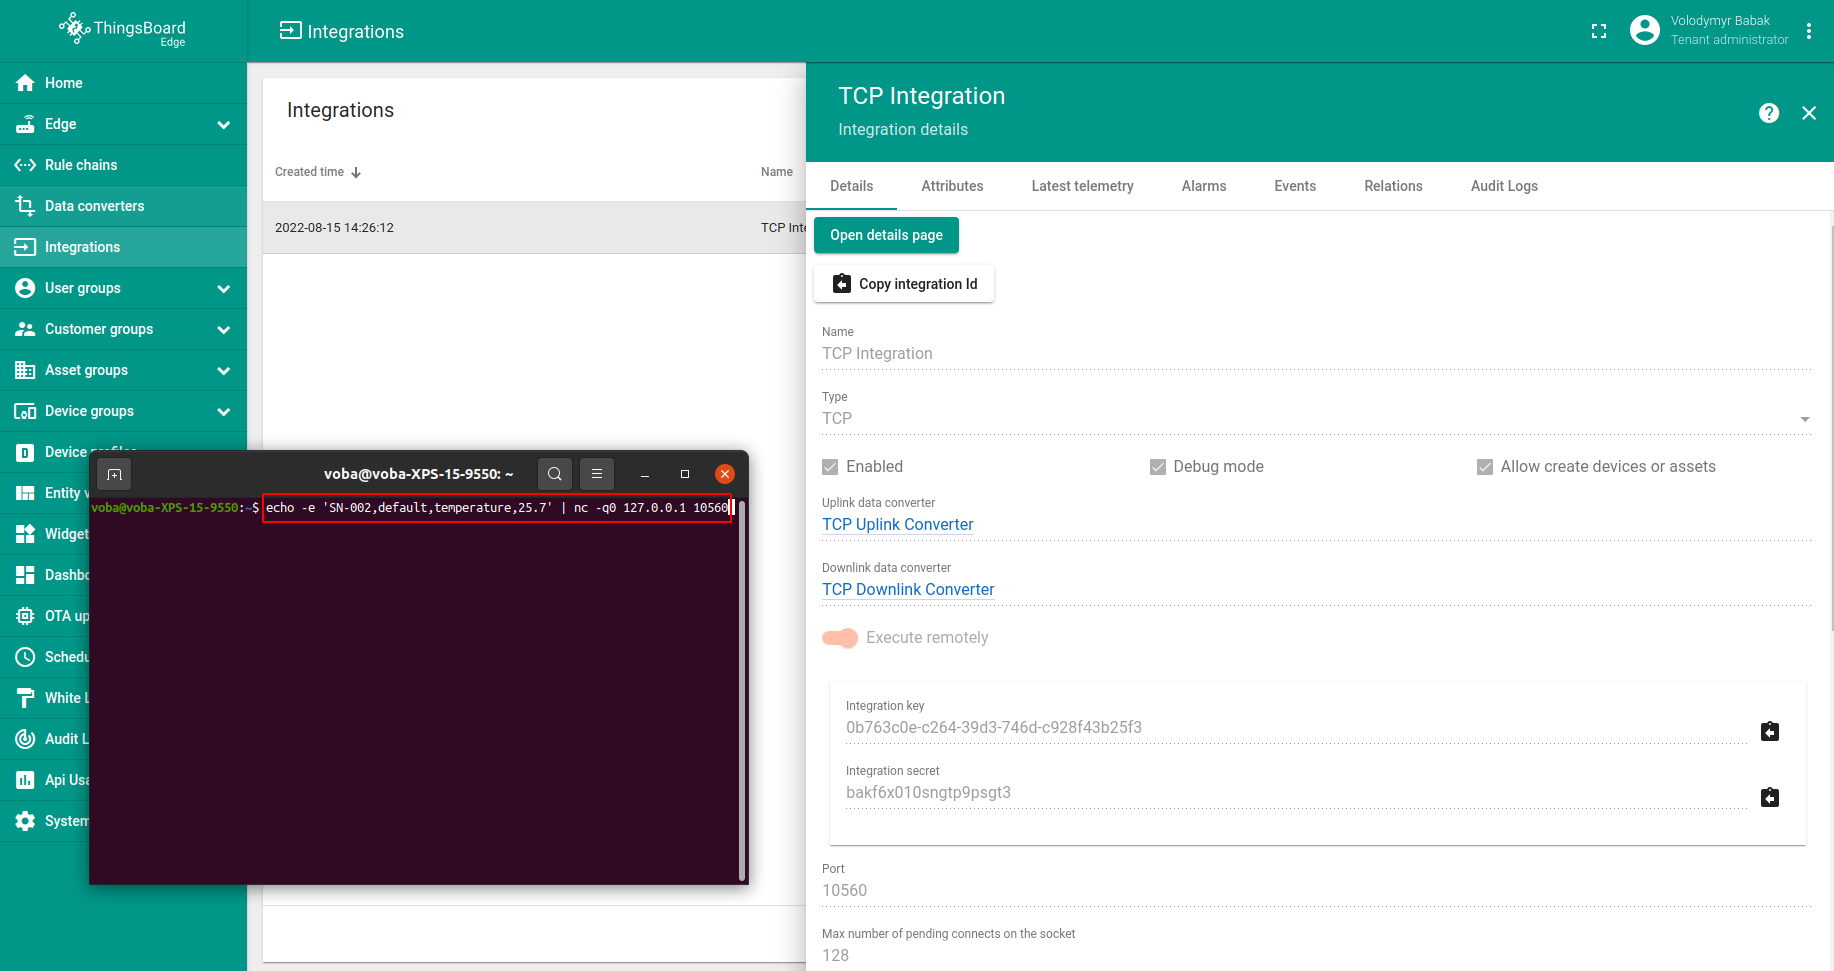Switch to the Attributes tab
This screenshot has height=971, width=1834.
pyautogui.click(x=953, y=186)
